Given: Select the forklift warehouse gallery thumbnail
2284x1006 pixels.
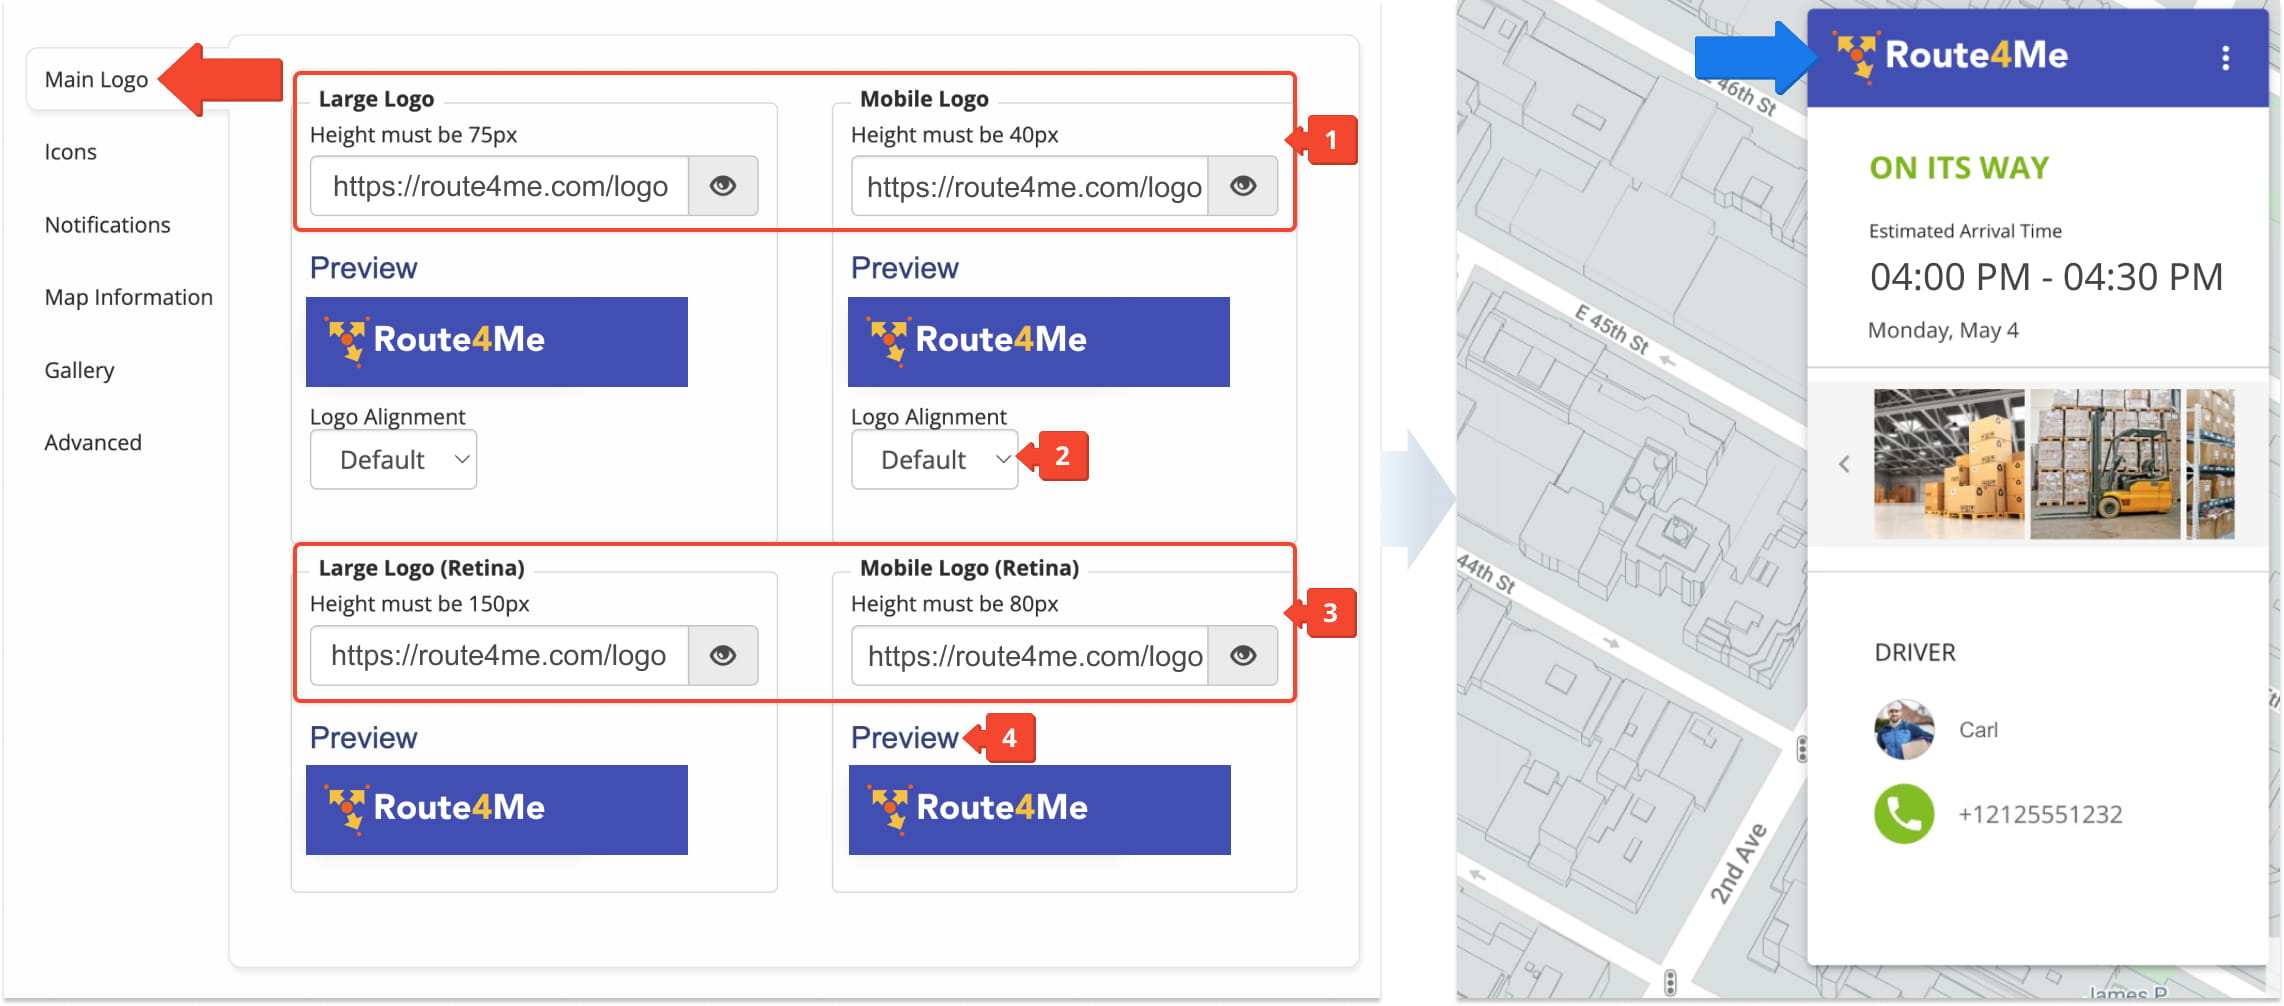Looking at the screenshot, I should (2104, 464).
